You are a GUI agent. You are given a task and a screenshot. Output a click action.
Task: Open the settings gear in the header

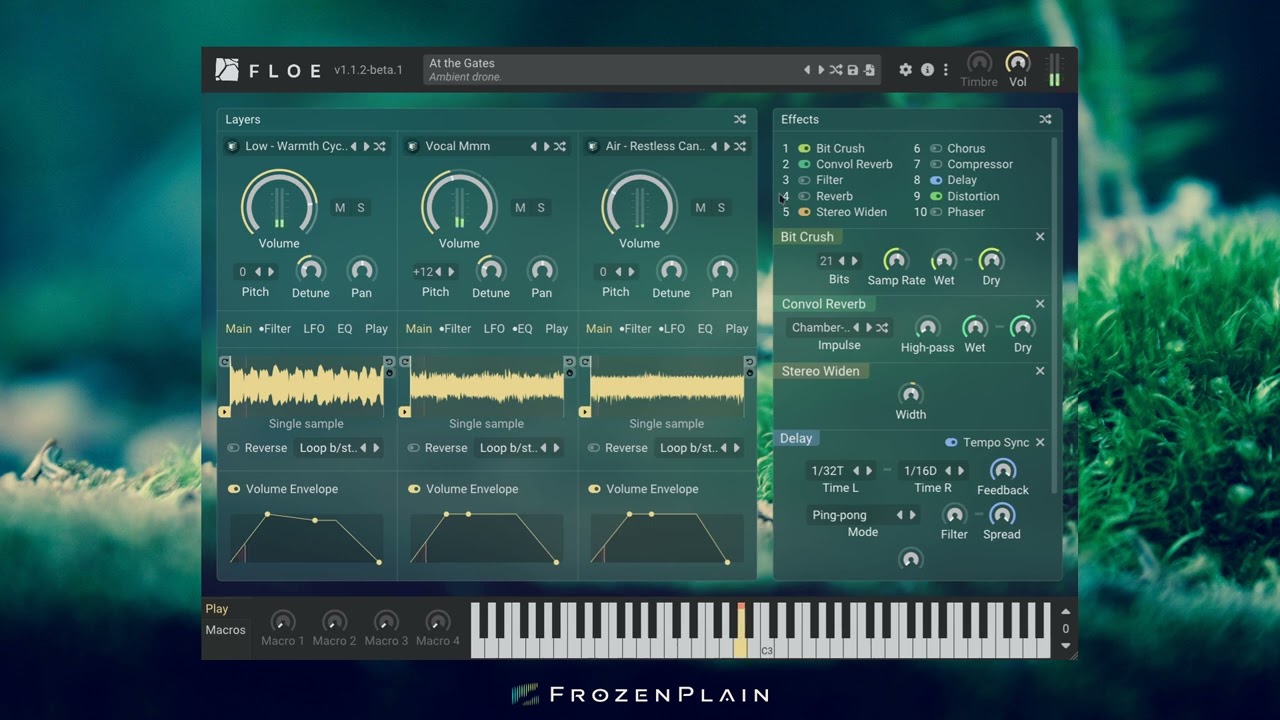(906, 70)
